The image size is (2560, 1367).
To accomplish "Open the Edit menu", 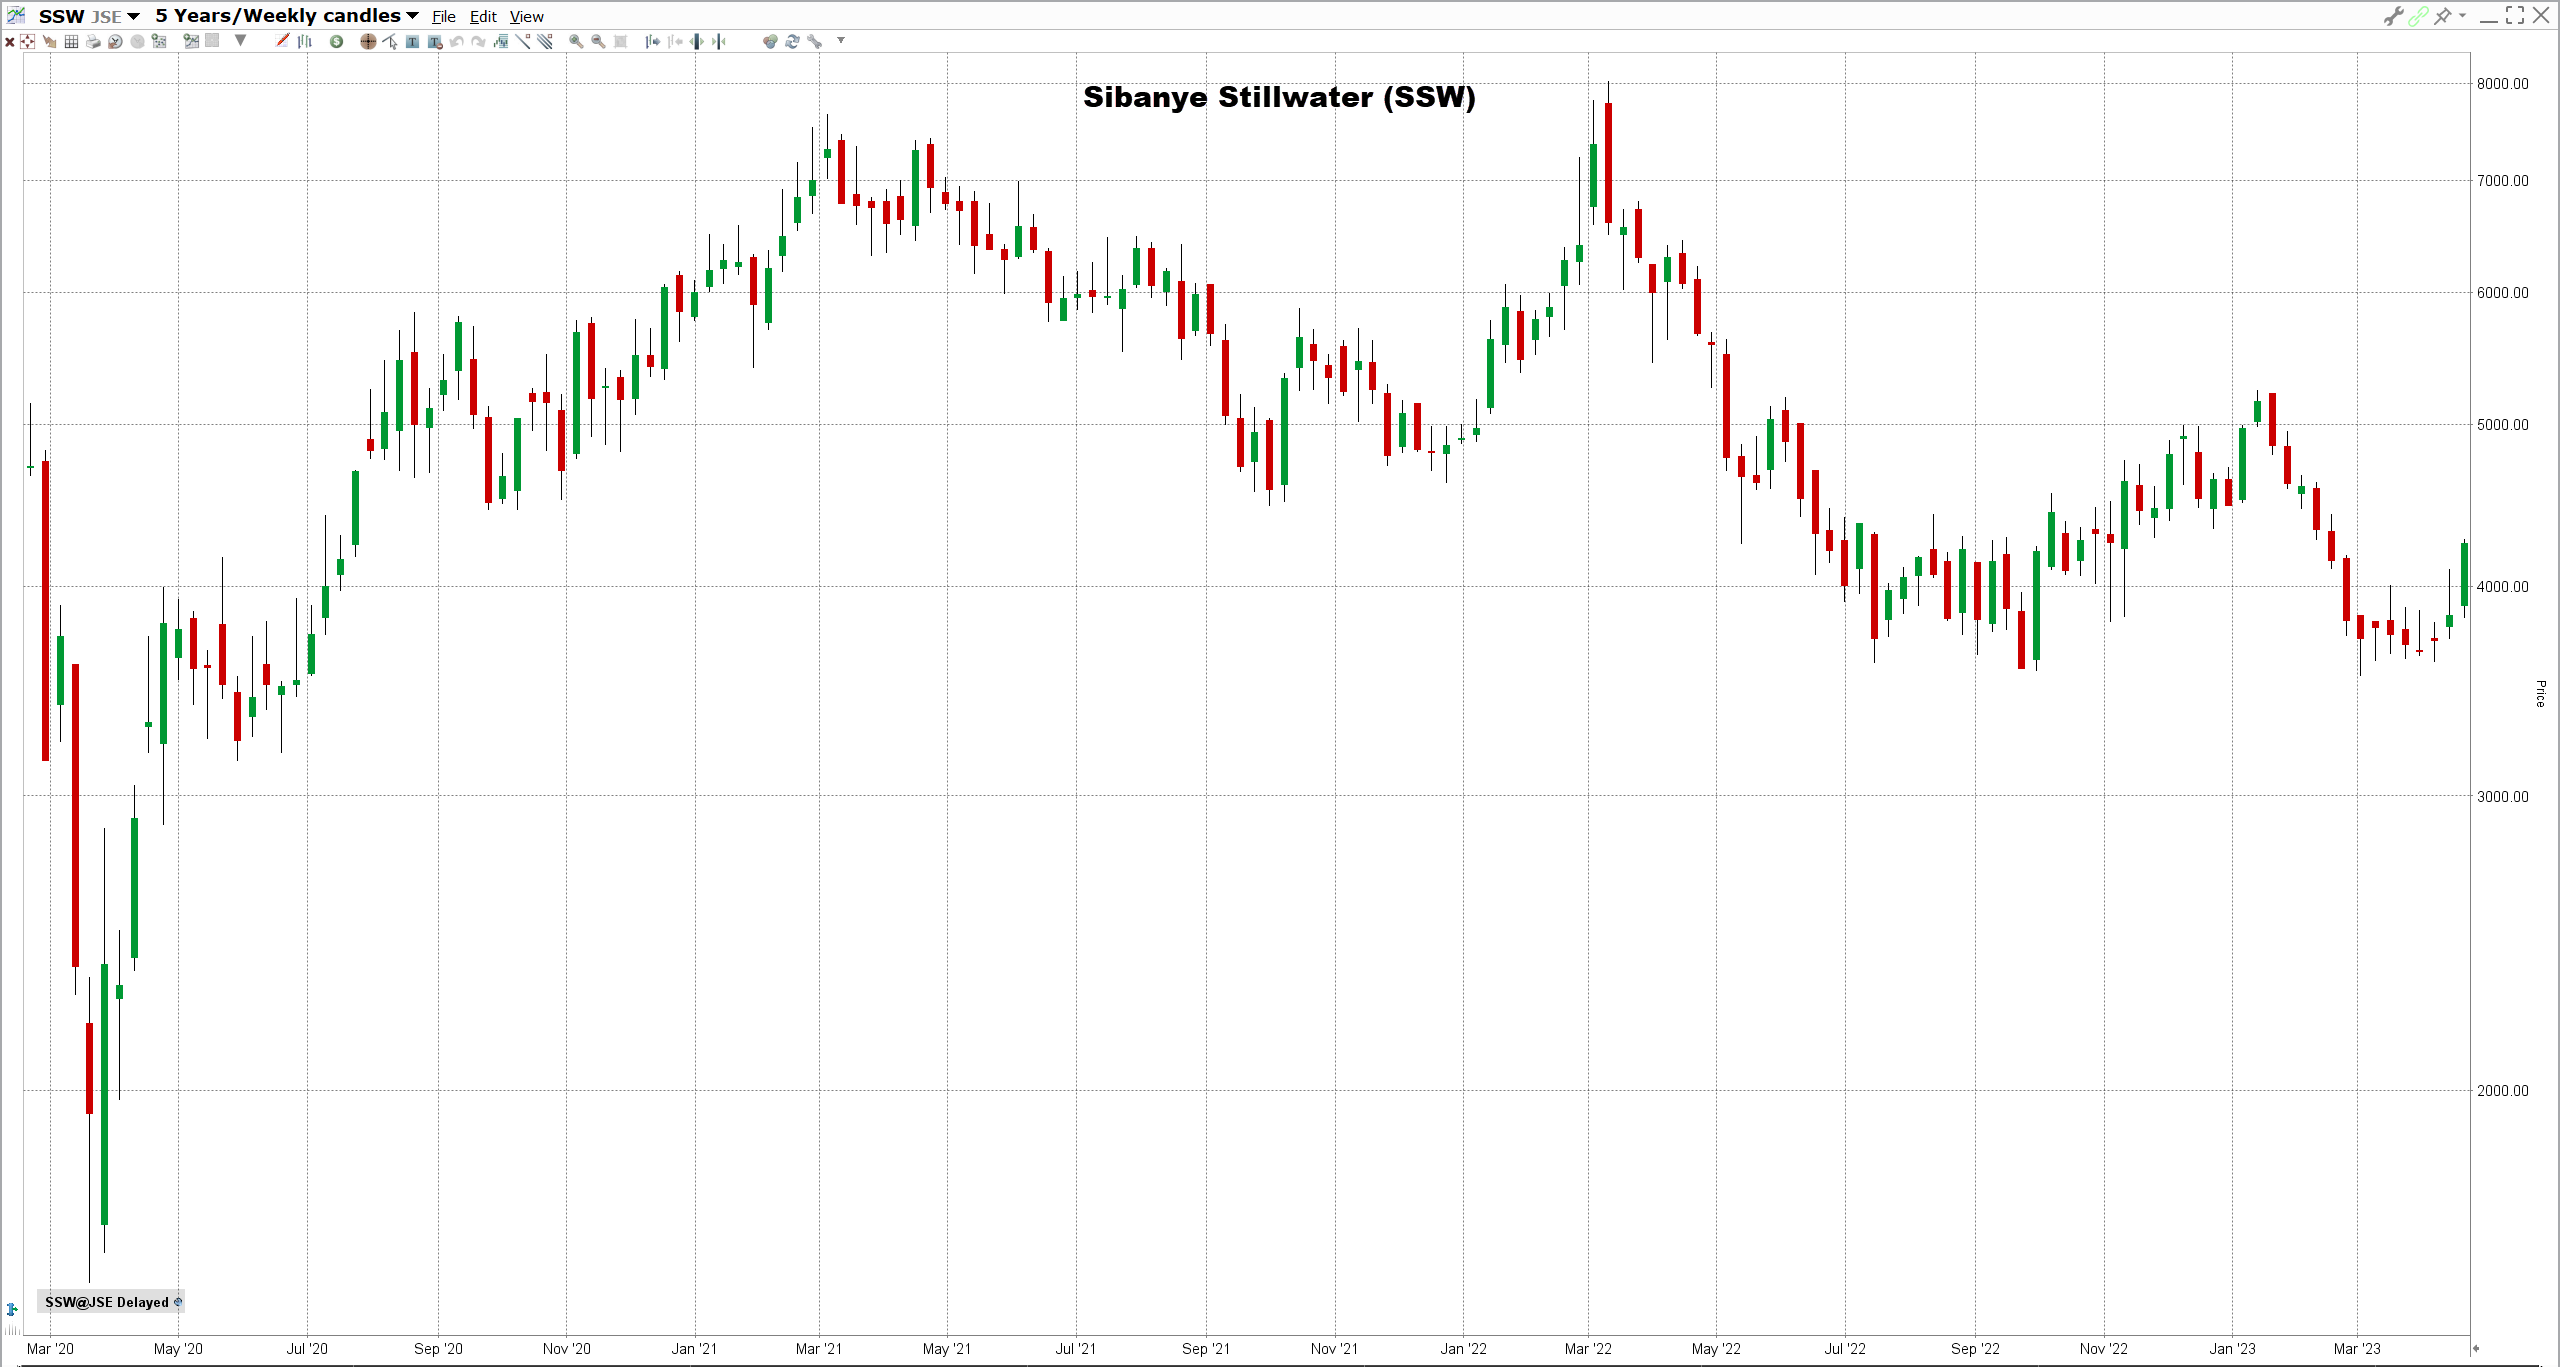I will pyautogui.click(x=483, y=17).
